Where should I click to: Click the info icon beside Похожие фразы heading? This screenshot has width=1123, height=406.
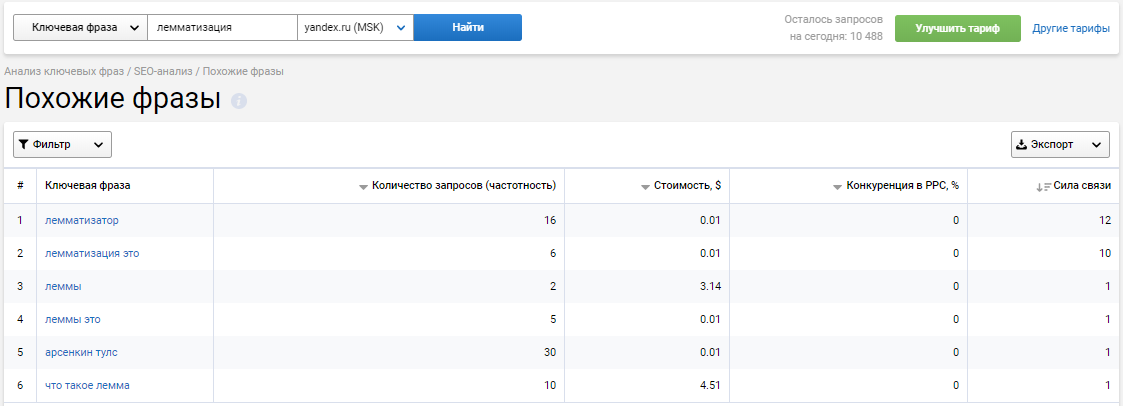[239, 102]
